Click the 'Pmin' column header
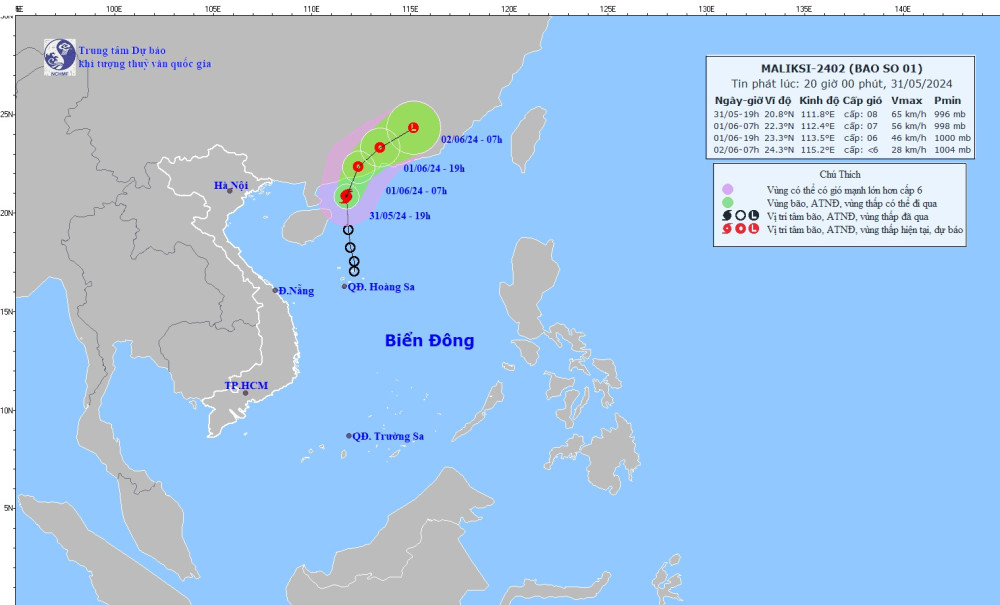This screenshot has height=605, width=1000. (947, 101)
